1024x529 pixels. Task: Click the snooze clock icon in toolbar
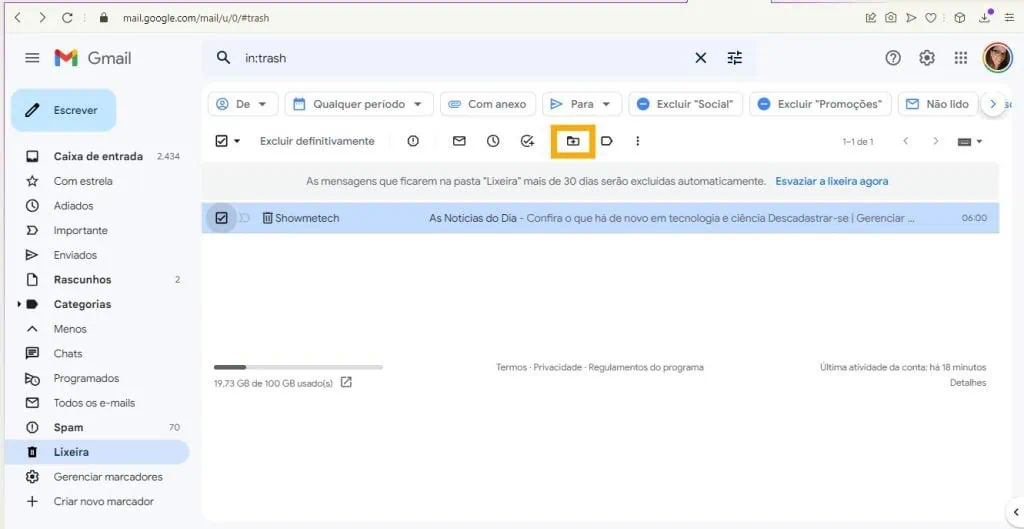tap(493, 141)
